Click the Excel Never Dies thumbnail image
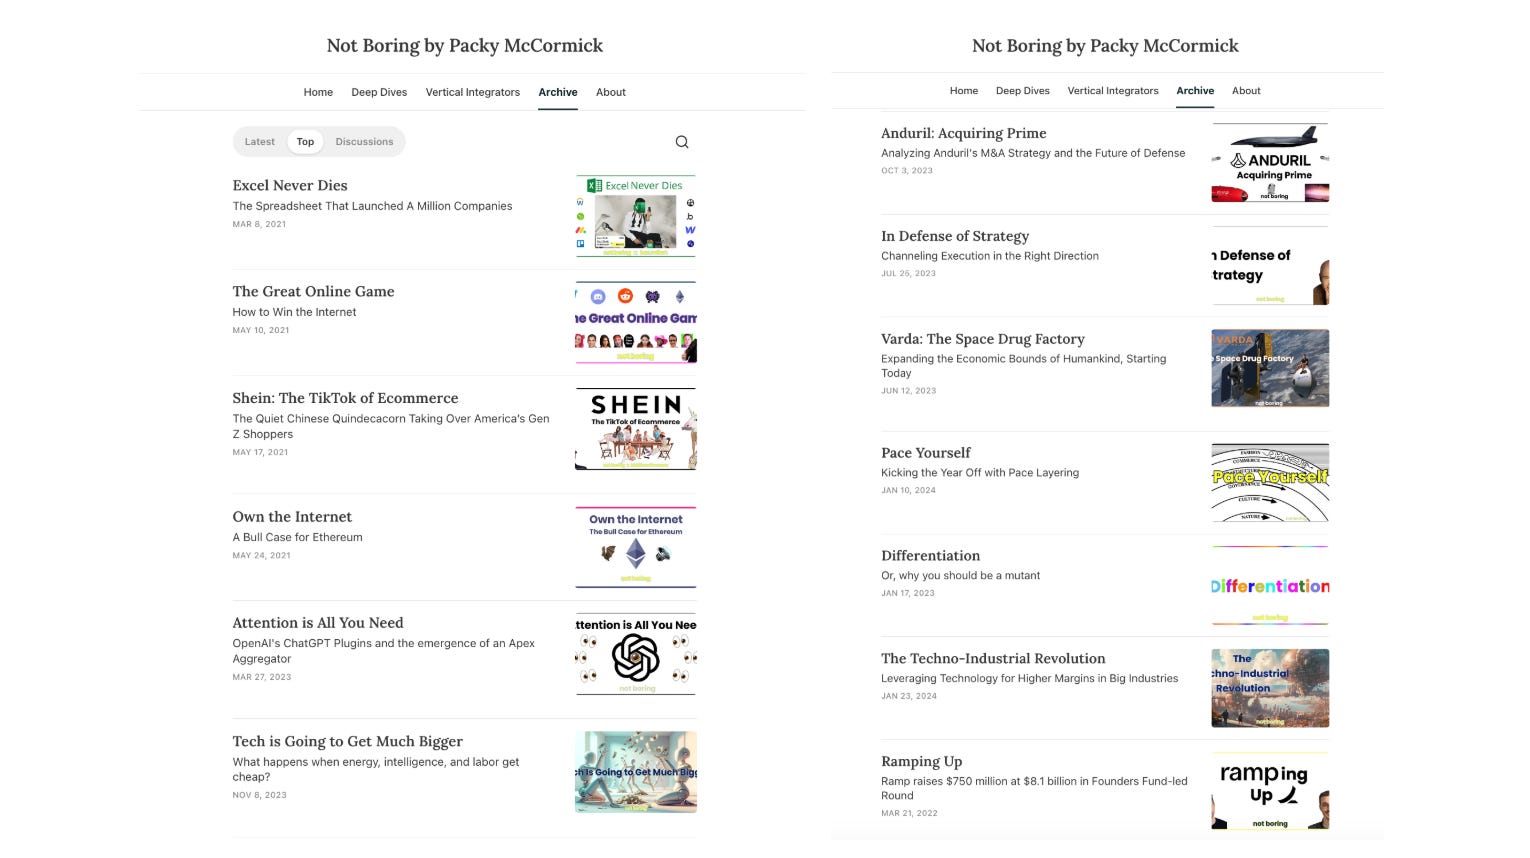 tap(636, 216)
